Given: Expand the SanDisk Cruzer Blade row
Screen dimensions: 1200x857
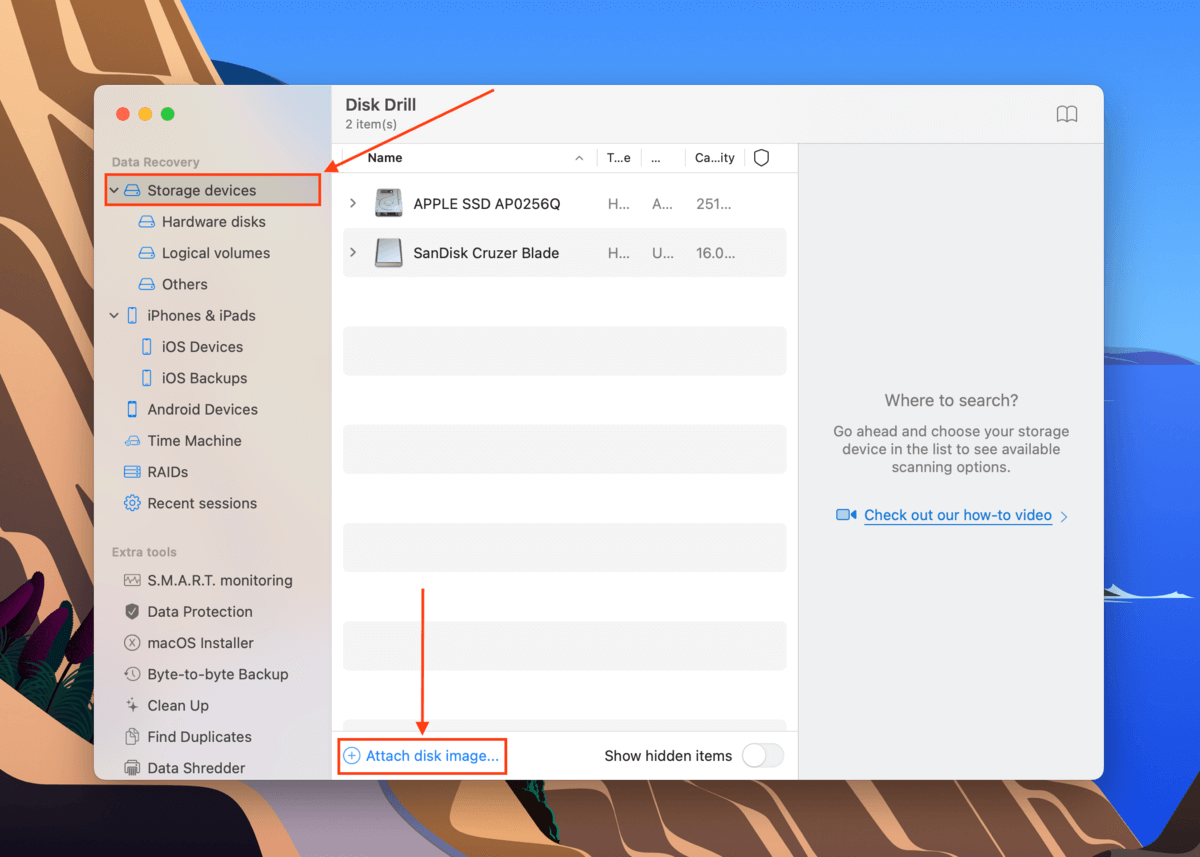Looking at the screenshot, I should point(353,253).
